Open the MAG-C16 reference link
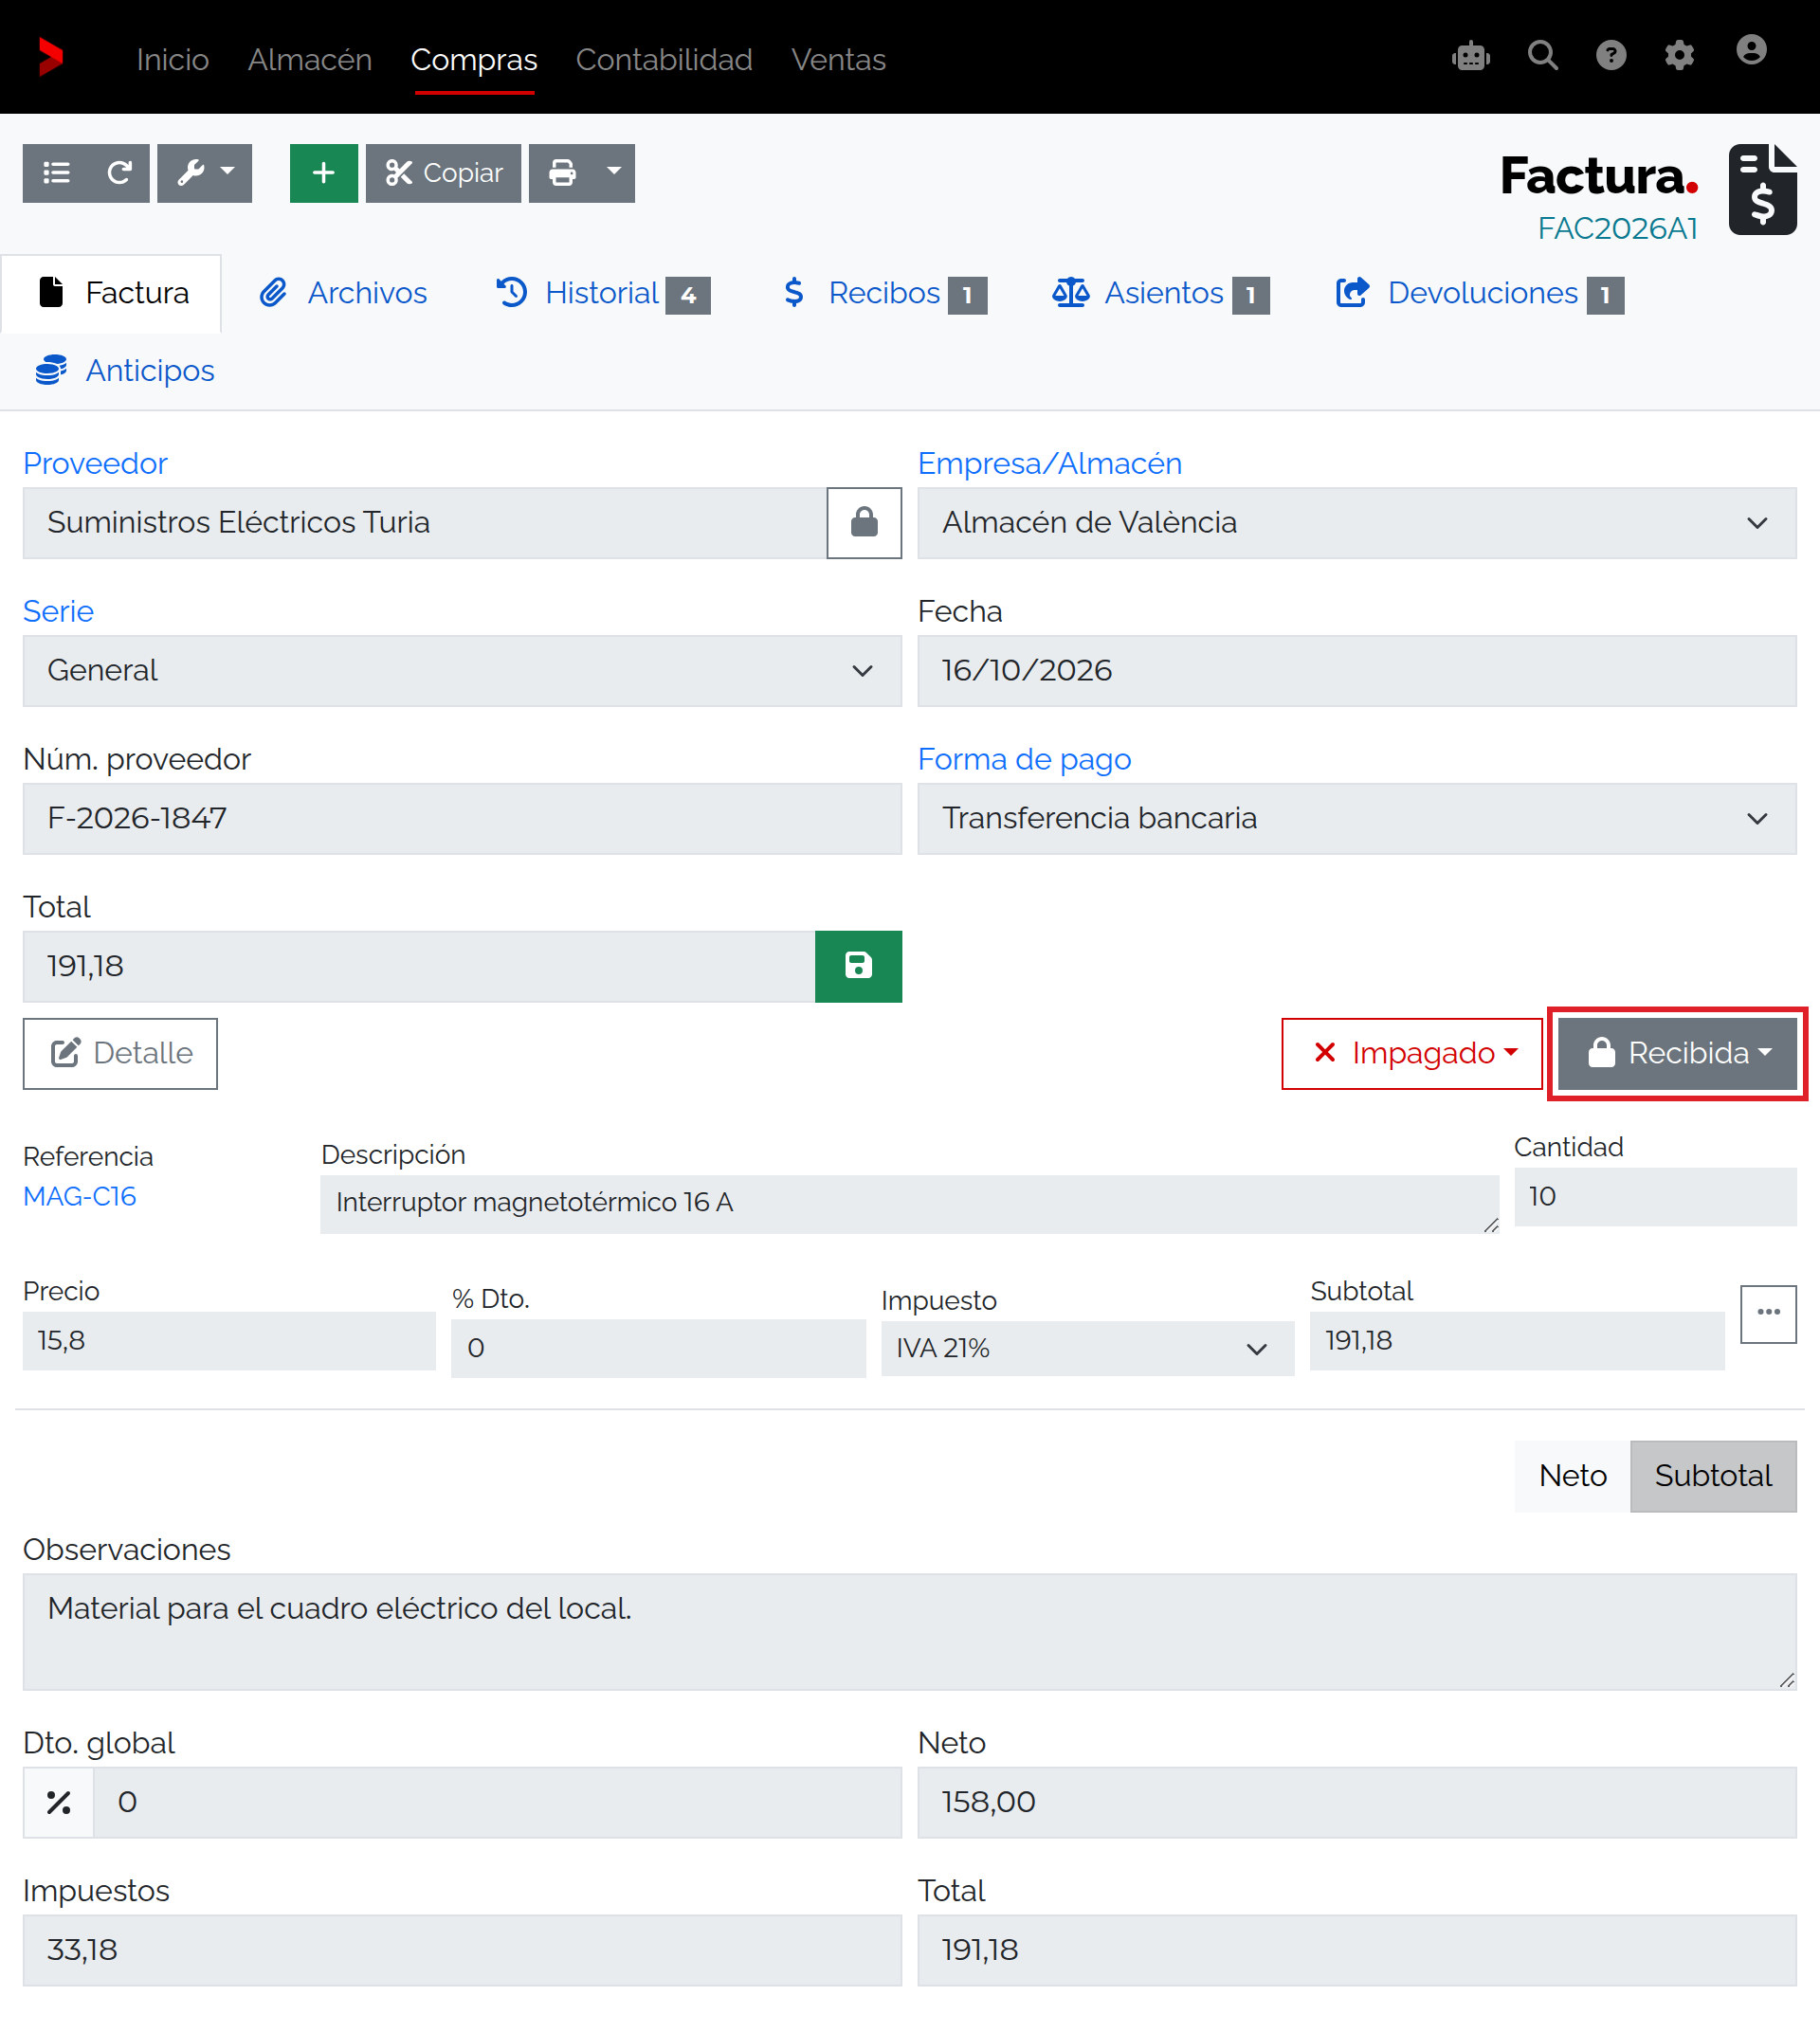Screen dimensions: 1820x2032 tap(80, 1196)
